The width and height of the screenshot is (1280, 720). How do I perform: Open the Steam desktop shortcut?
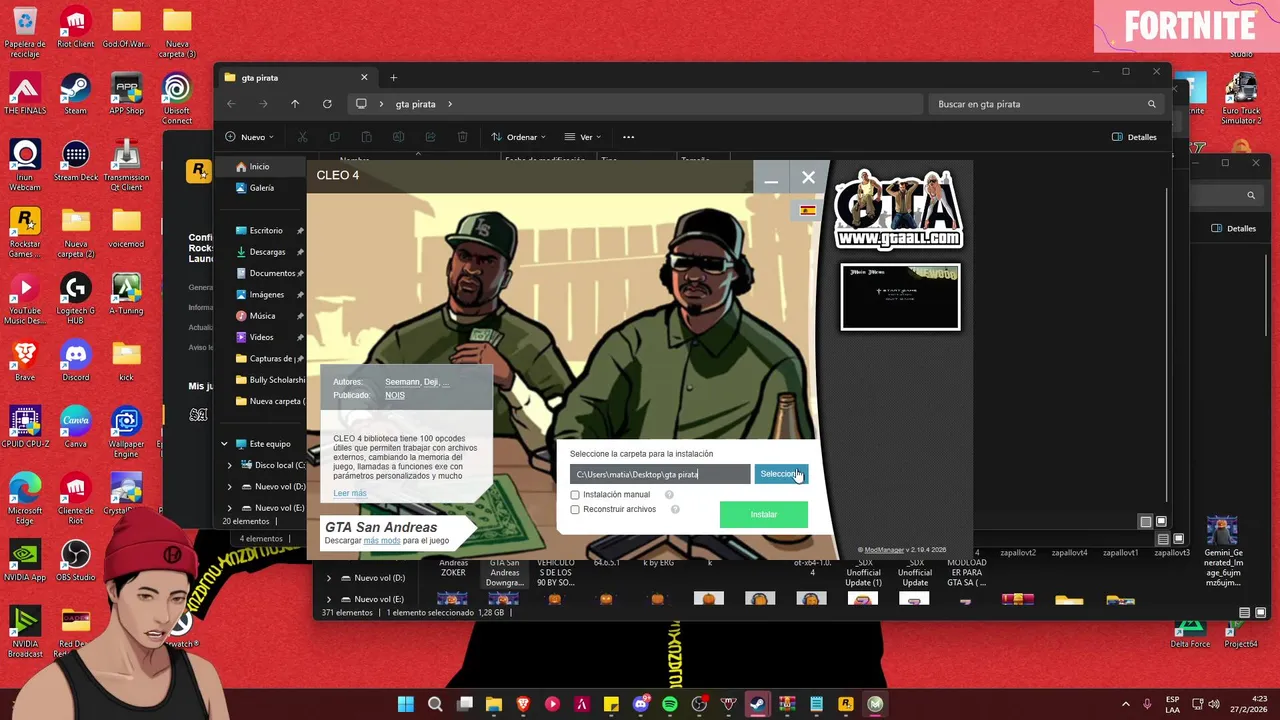[x=75, y=95]
